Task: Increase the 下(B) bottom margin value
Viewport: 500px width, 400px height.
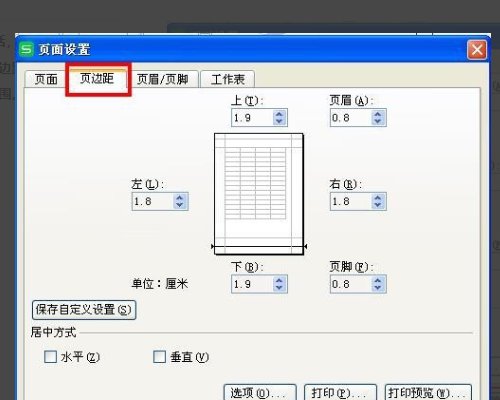Action: (x=279, y=280)
